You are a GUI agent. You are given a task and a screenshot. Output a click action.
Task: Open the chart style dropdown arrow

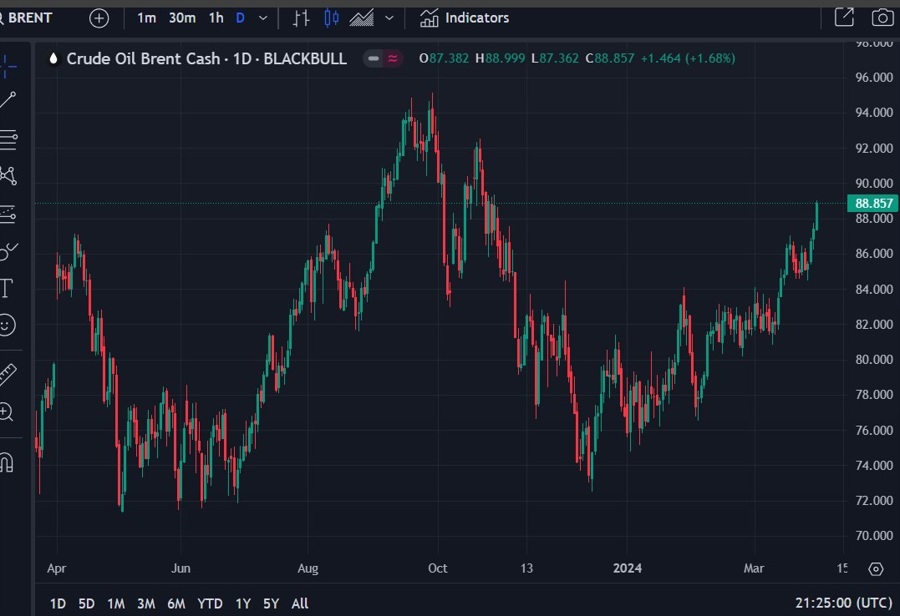389,18
